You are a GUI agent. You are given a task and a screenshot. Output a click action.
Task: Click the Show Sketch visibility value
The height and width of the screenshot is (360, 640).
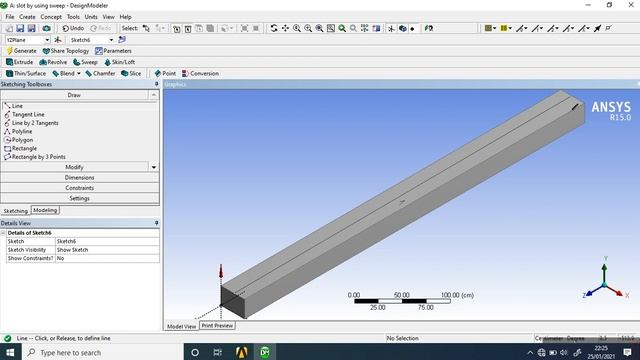(x=107, y=250)
